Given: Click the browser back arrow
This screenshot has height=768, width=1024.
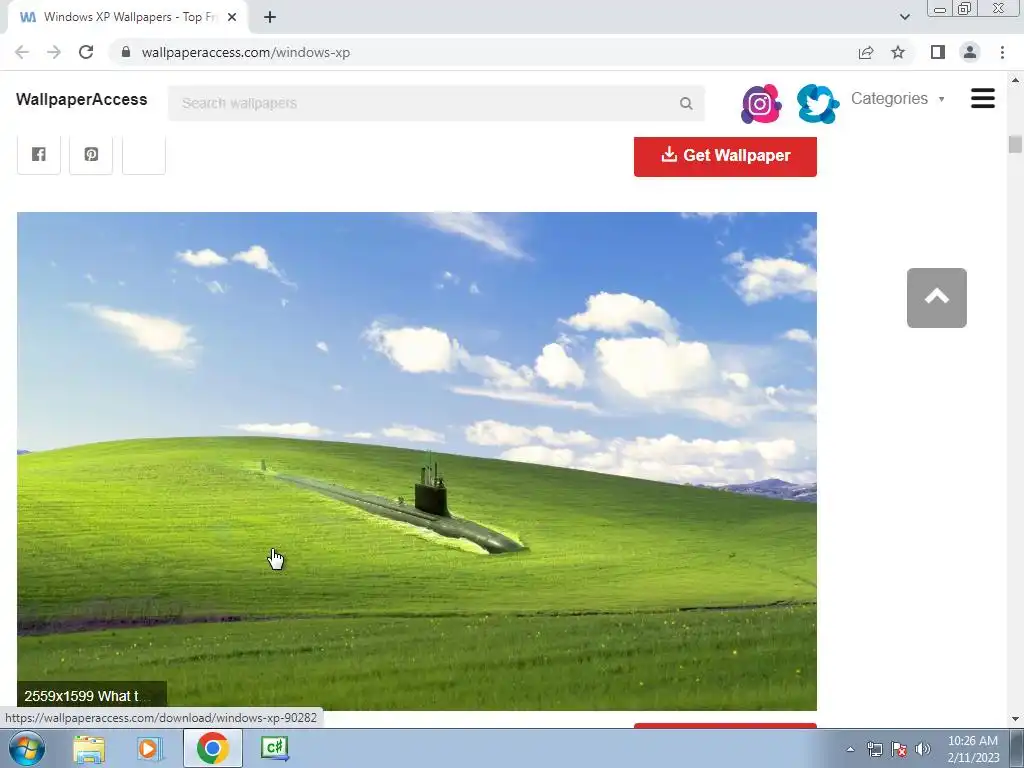Looking at the screenshot, I should click(x=22, y=52).
